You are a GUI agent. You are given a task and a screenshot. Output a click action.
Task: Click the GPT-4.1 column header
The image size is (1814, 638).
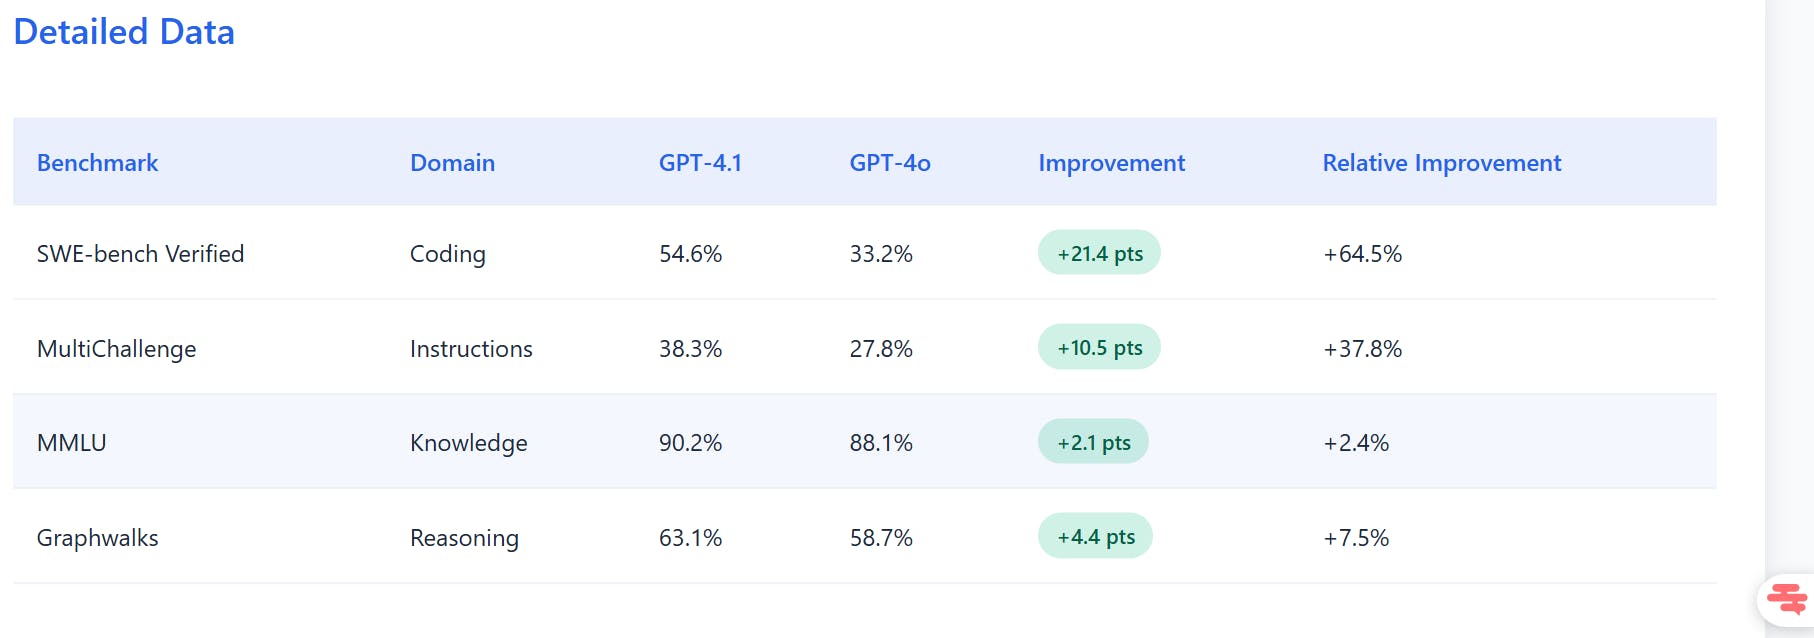700,163
